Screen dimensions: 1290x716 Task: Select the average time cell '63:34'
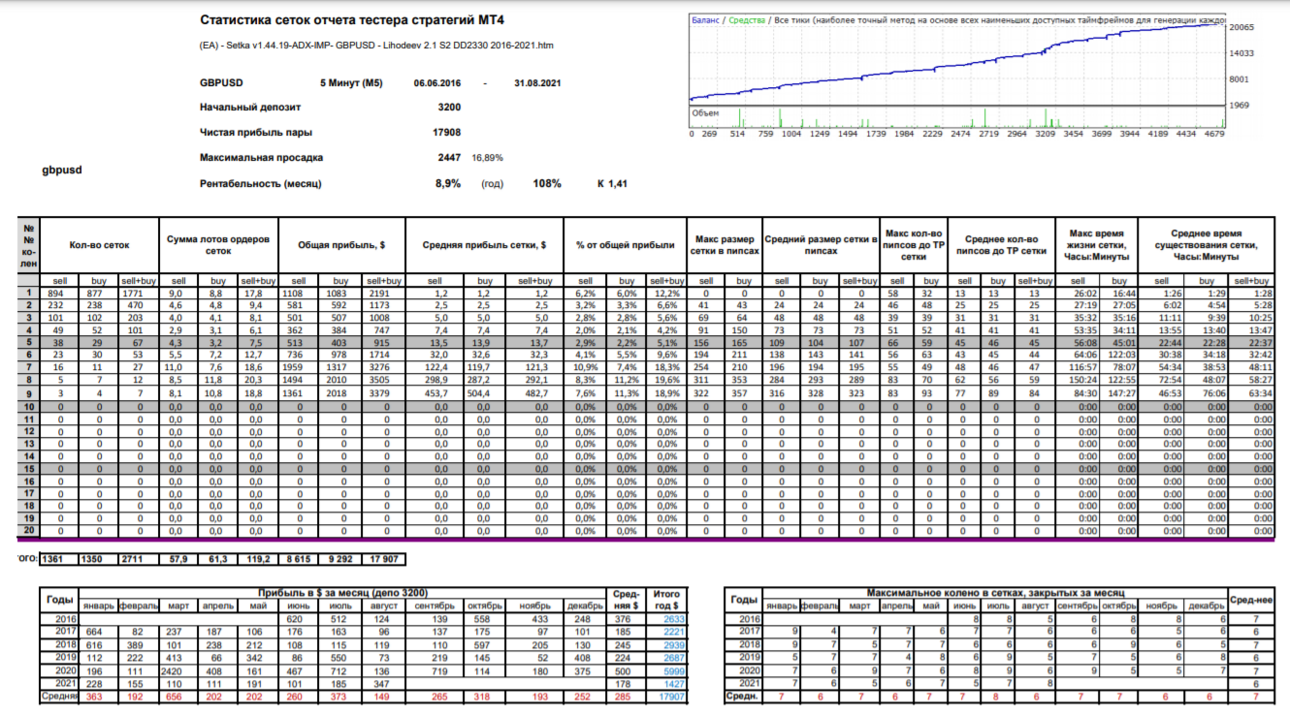pos(1260,394)
